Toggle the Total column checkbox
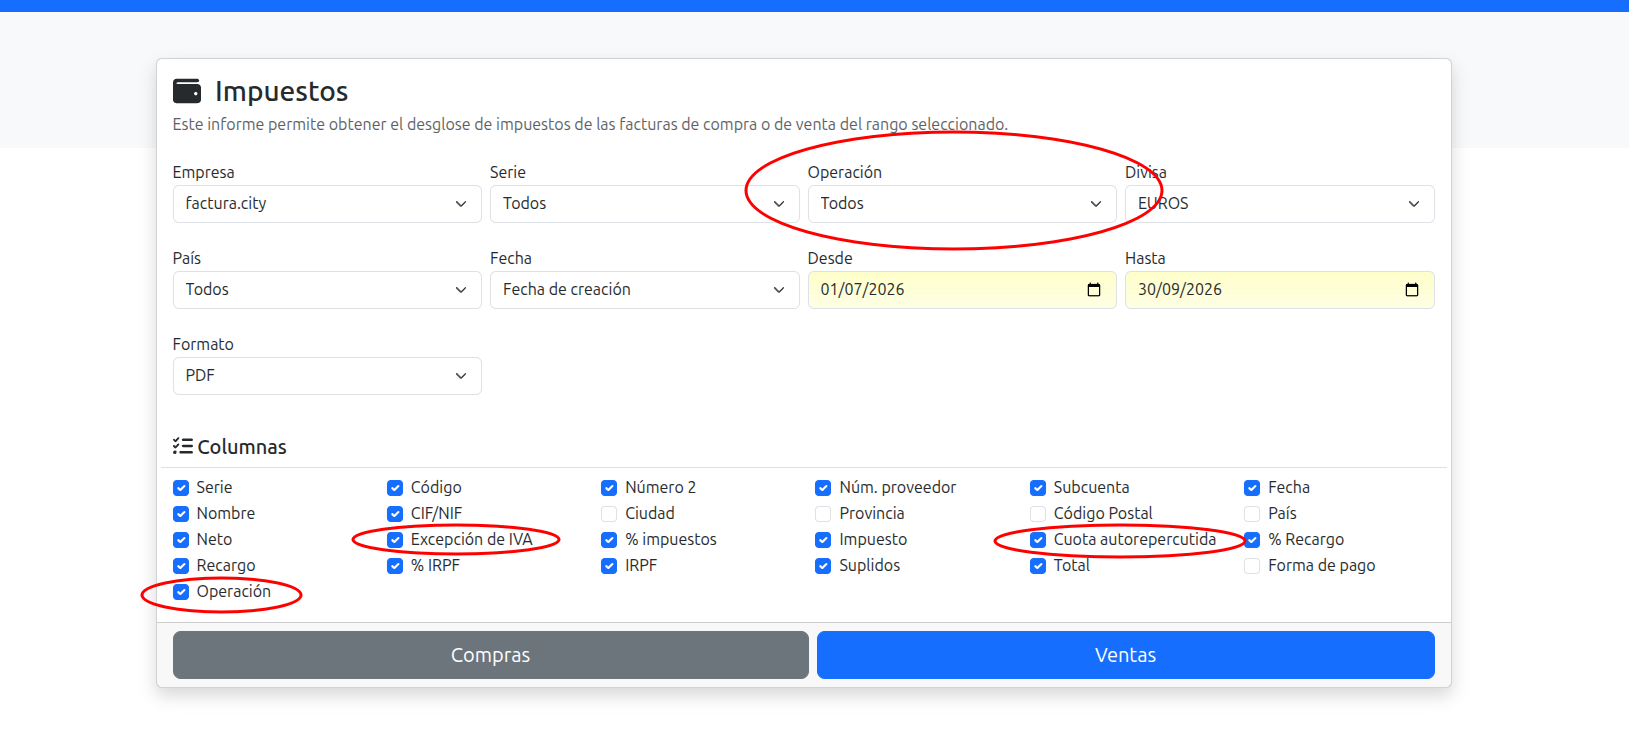 1038,566
